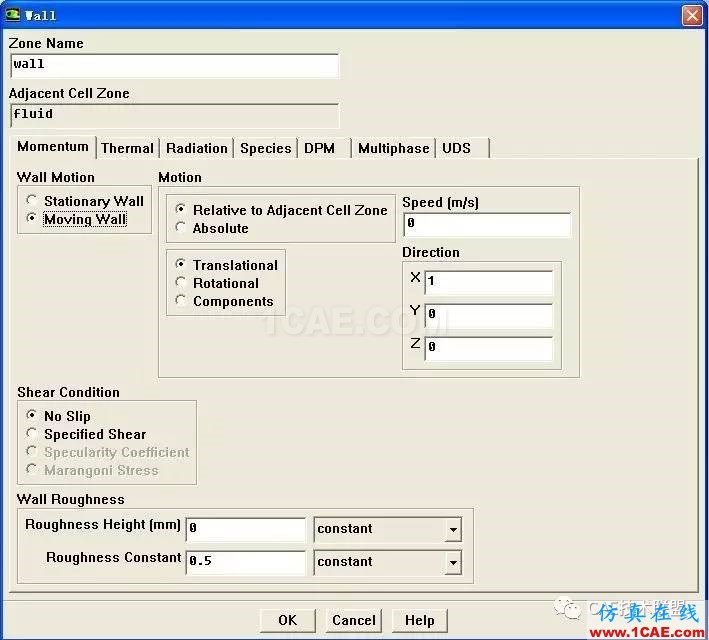This screenshot has width=709, height=640.
Task: Switch to the Momentum tab
Action: pyautogui.click(x=52, y=147)
